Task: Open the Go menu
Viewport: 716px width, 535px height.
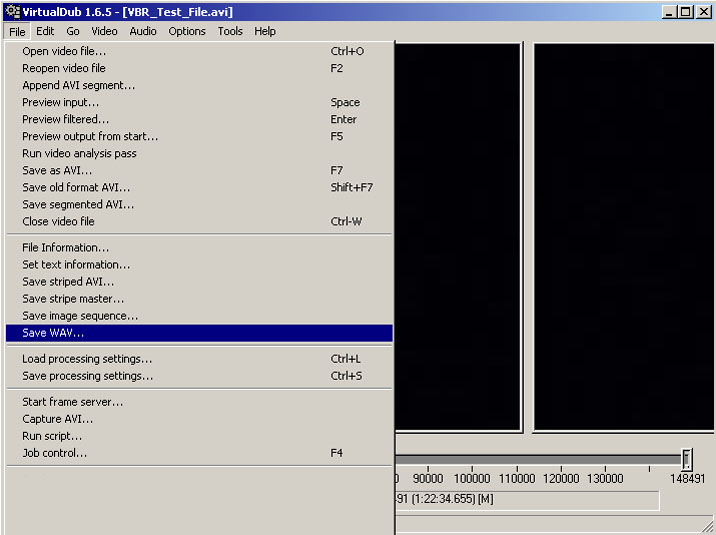Action: (73, 31)
